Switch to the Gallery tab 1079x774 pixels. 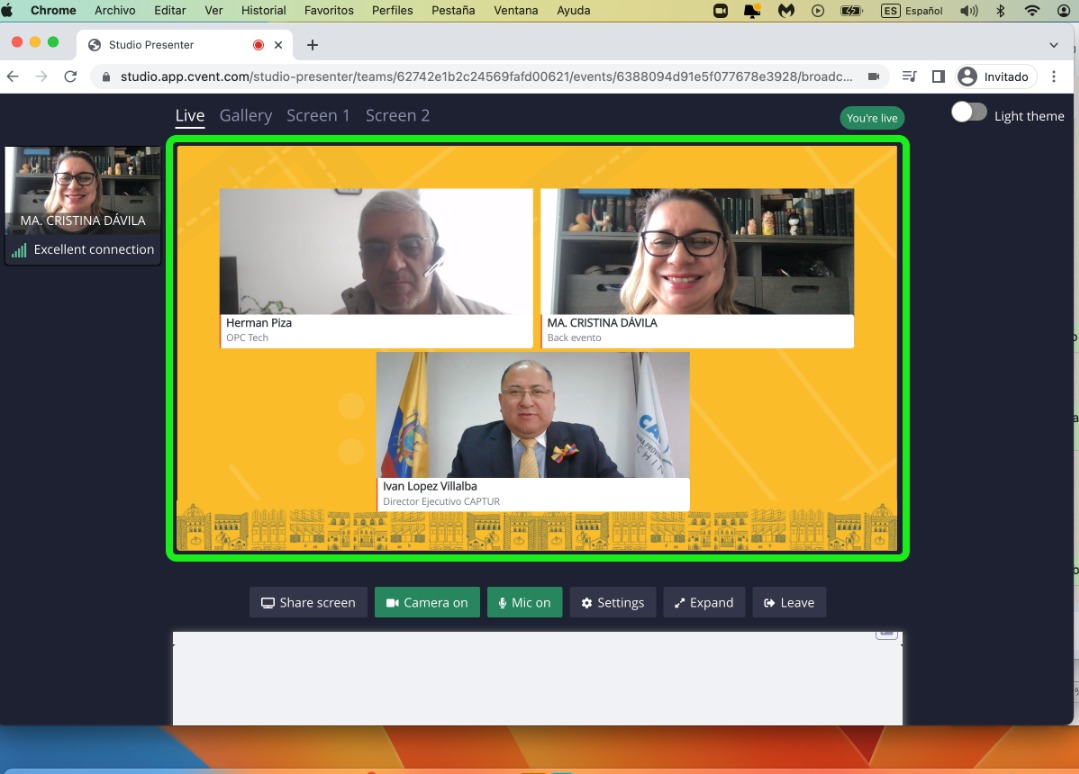pyautogui.click(x=246, y=116)
